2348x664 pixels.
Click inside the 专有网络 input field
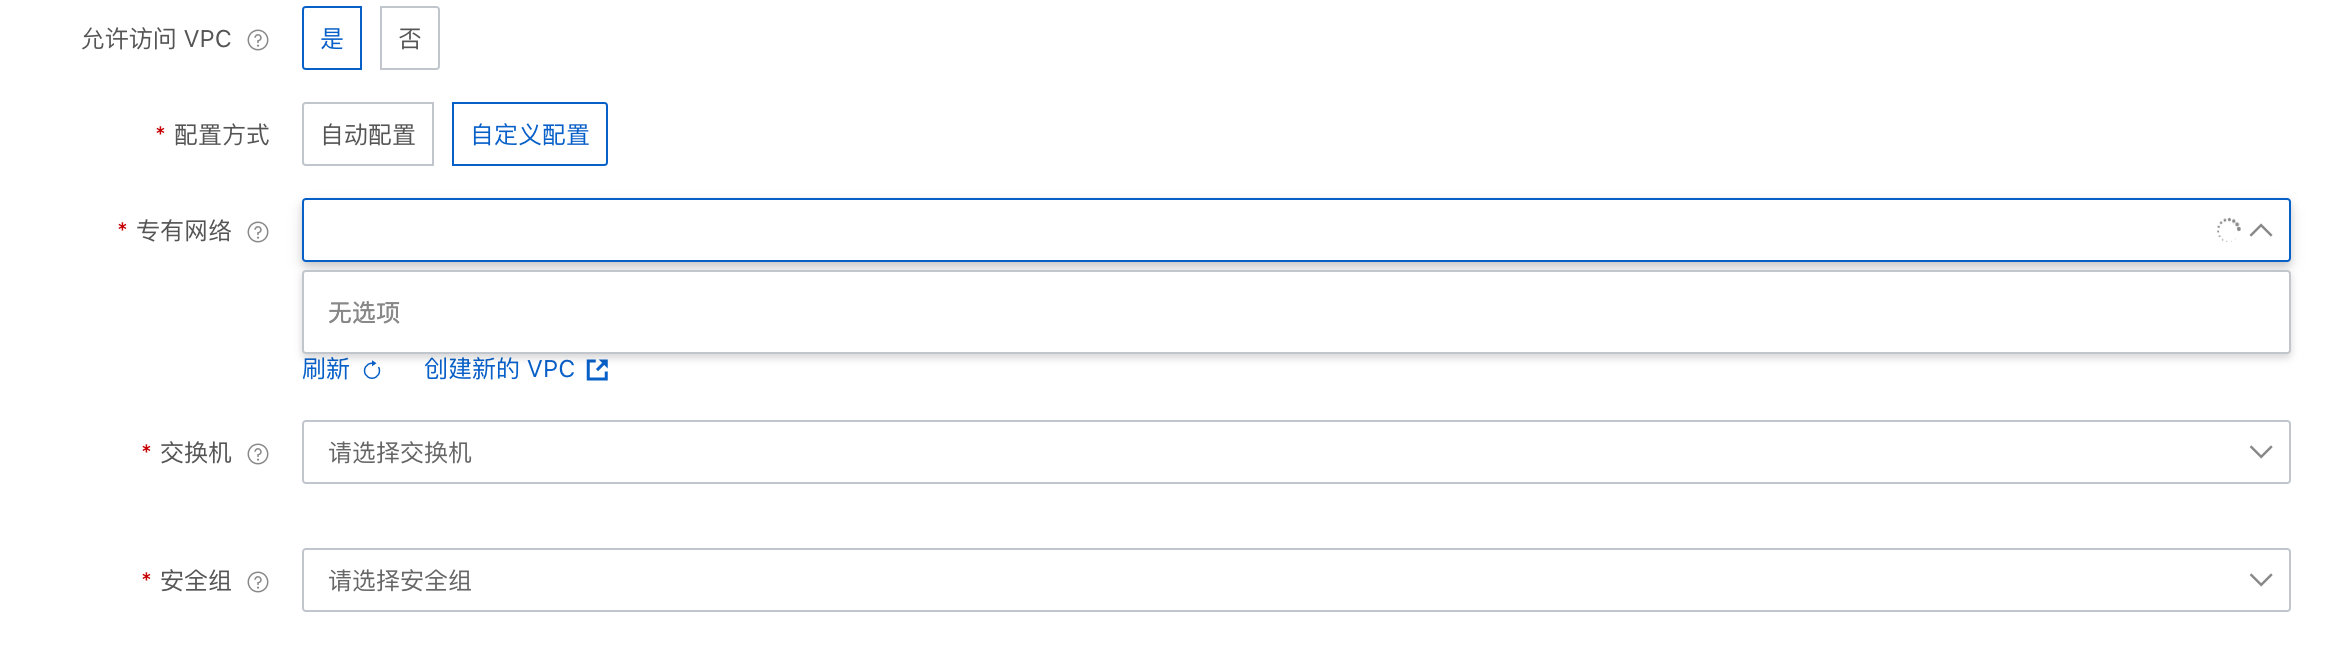point(1296,230)
